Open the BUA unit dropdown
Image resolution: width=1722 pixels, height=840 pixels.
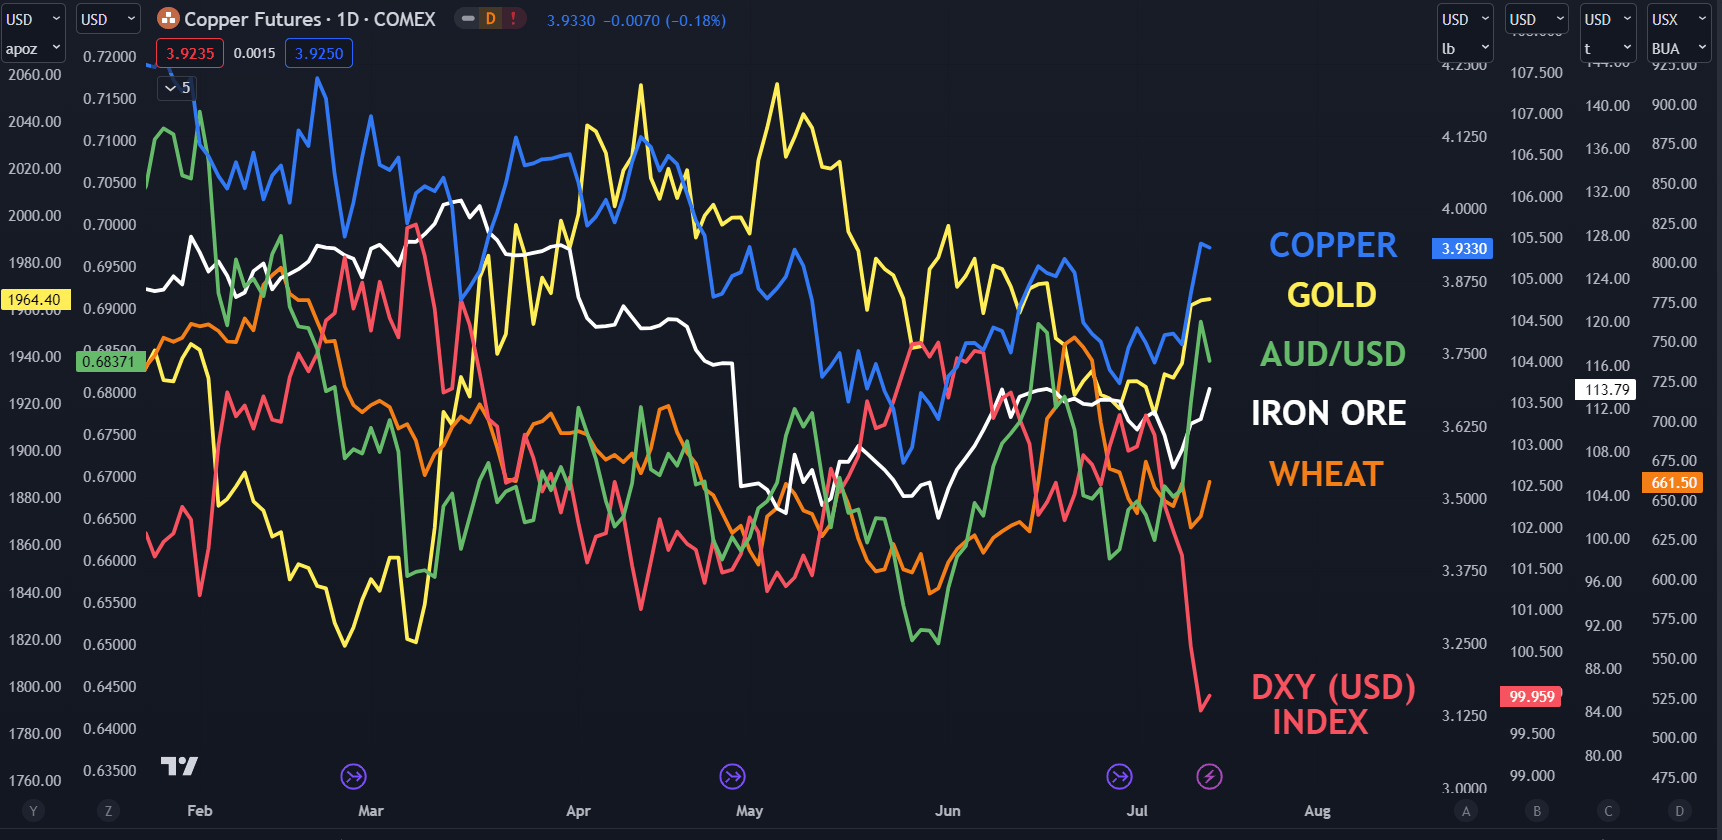click(1679, 48)
